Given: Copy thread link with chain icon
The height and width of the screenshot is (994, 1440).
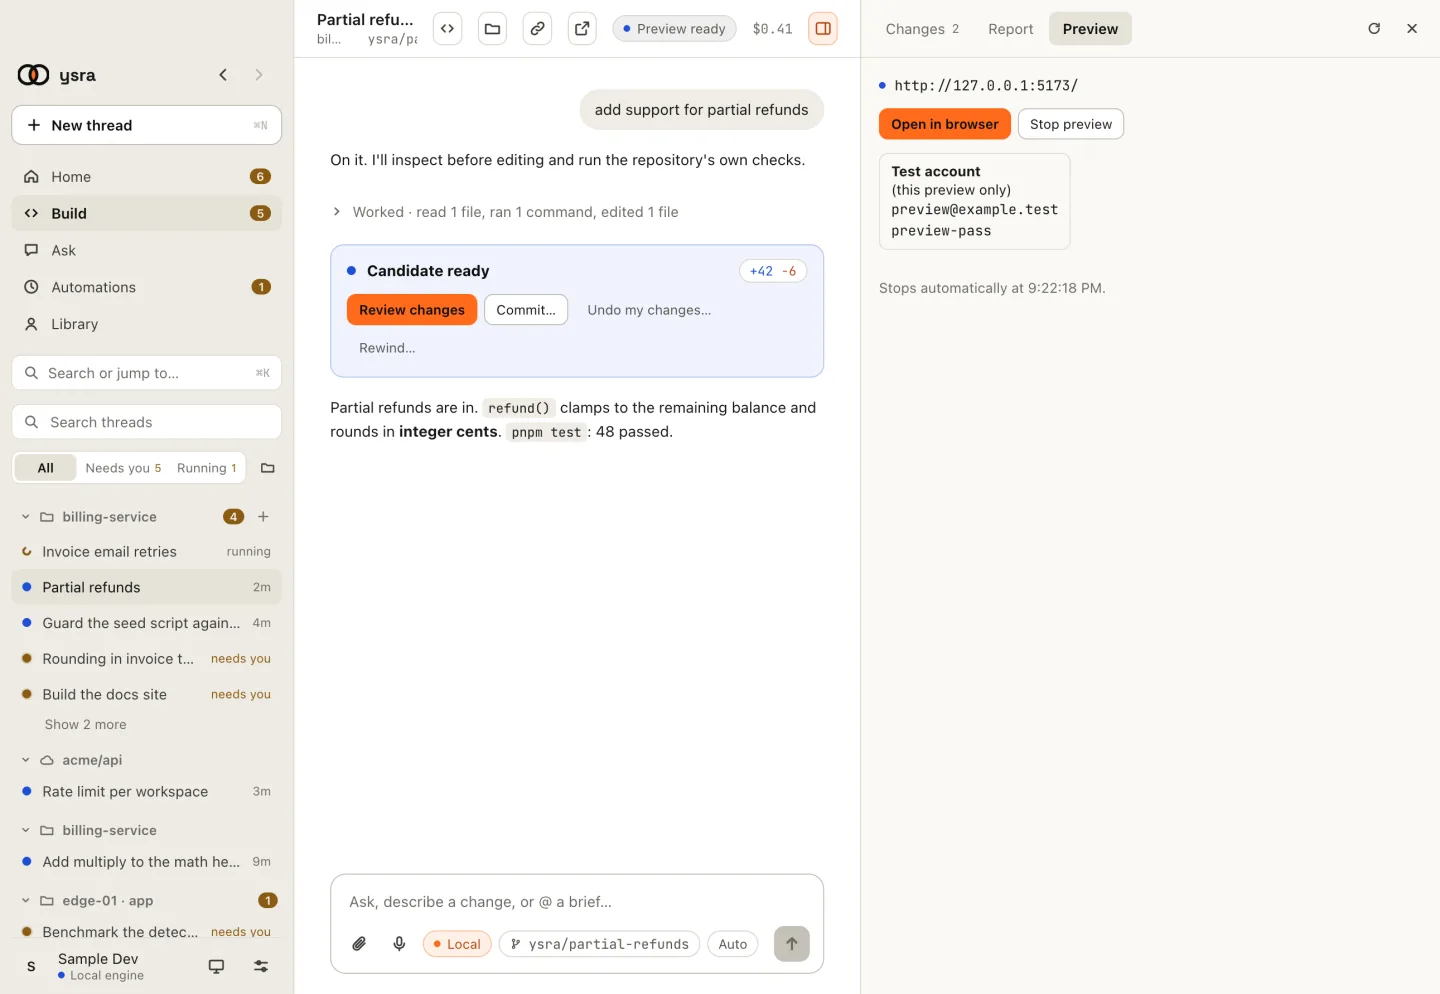Looking at the screenshot, I should [x=537, y=29].
